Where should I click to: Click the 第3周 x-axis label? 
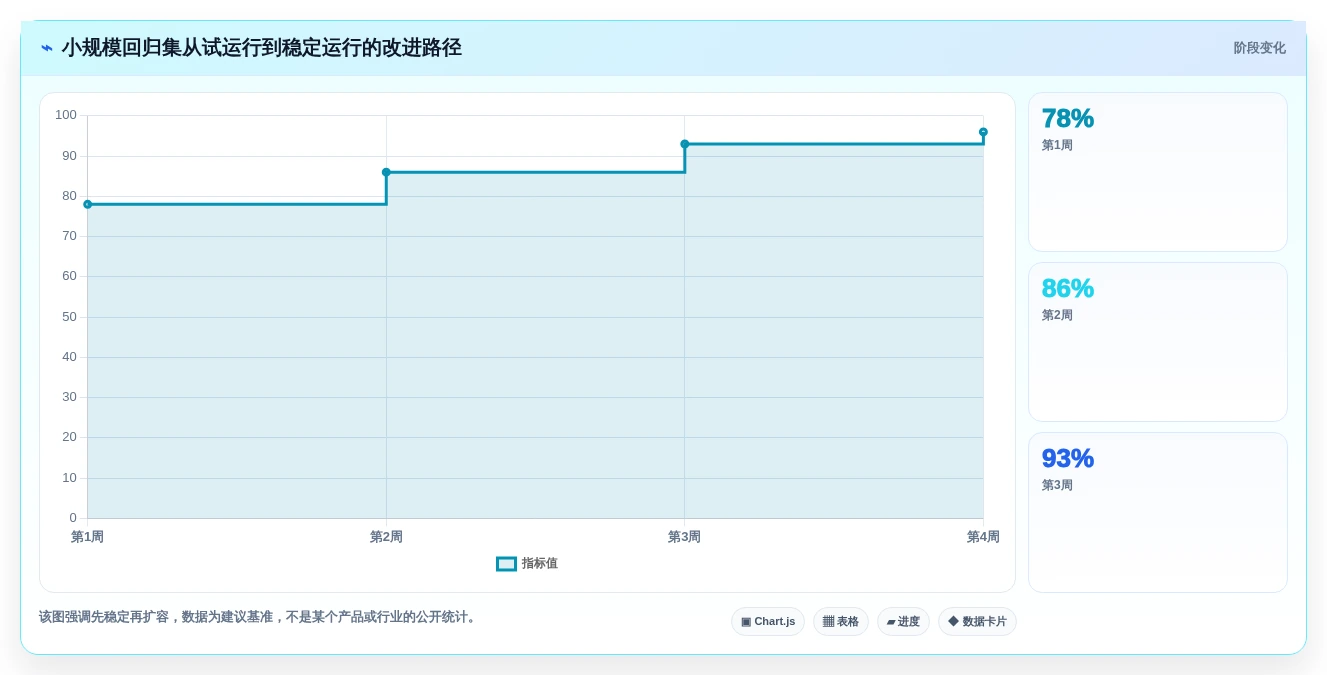point(684,537)
